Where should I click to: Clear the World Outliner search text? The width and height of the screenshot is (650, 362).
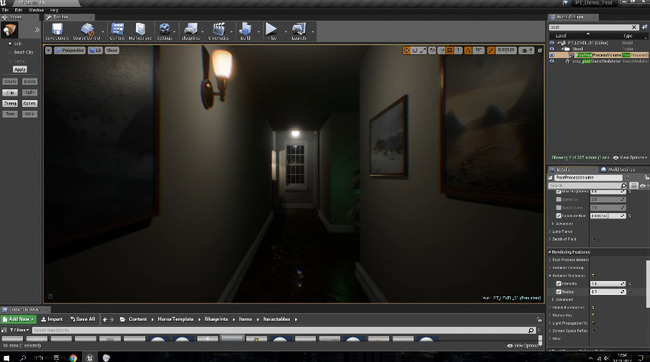coord(634,27)
